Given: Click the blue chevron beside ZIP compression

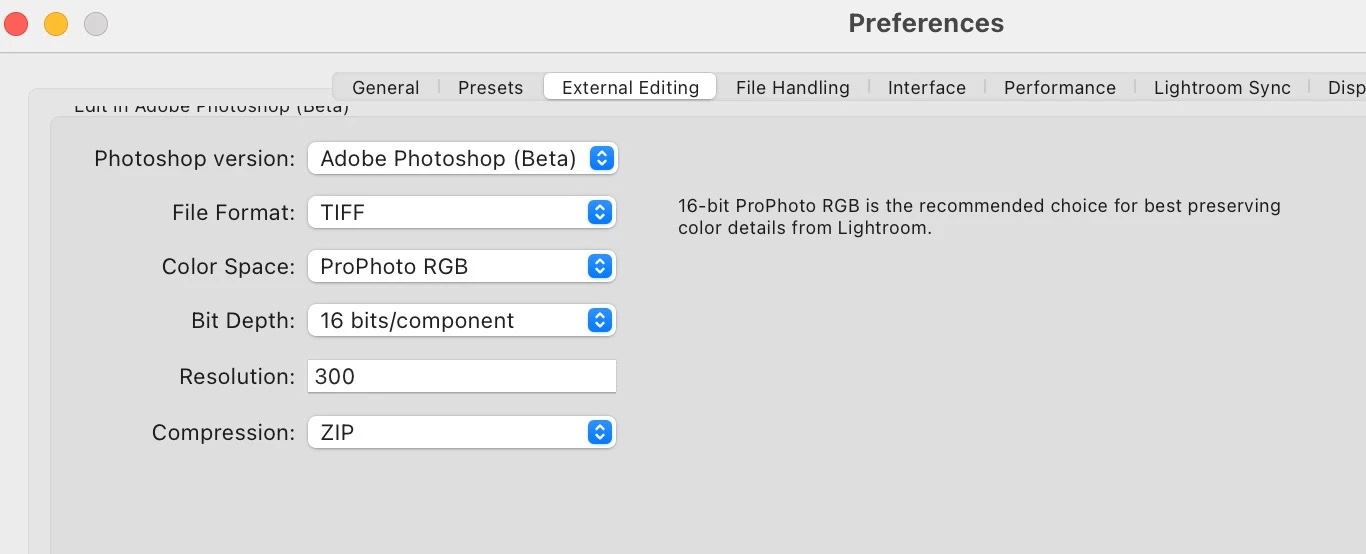Looking at the screenshot, I should pyautogui.click(x=600, y=432).
